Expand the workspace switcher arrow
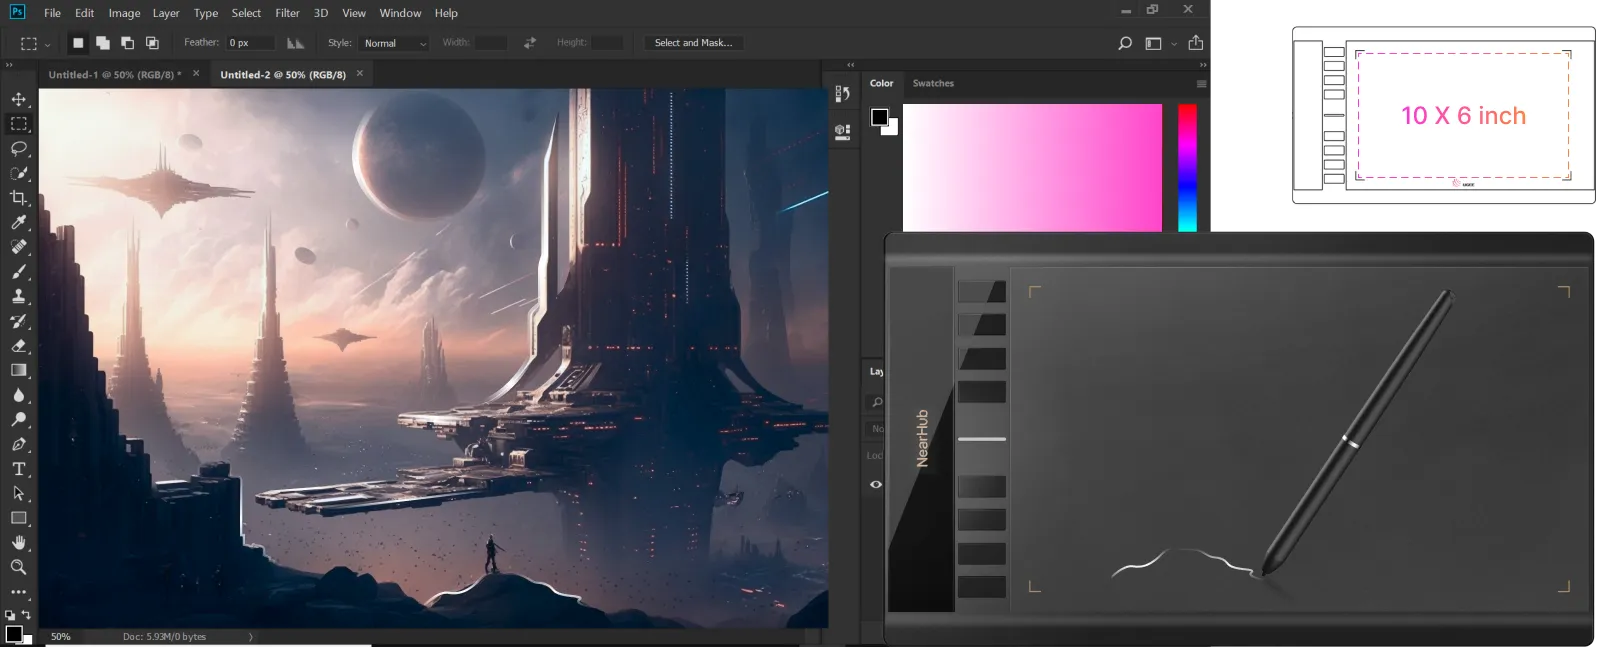This screenshot has width=1620, height=669. pos(1174,44)
